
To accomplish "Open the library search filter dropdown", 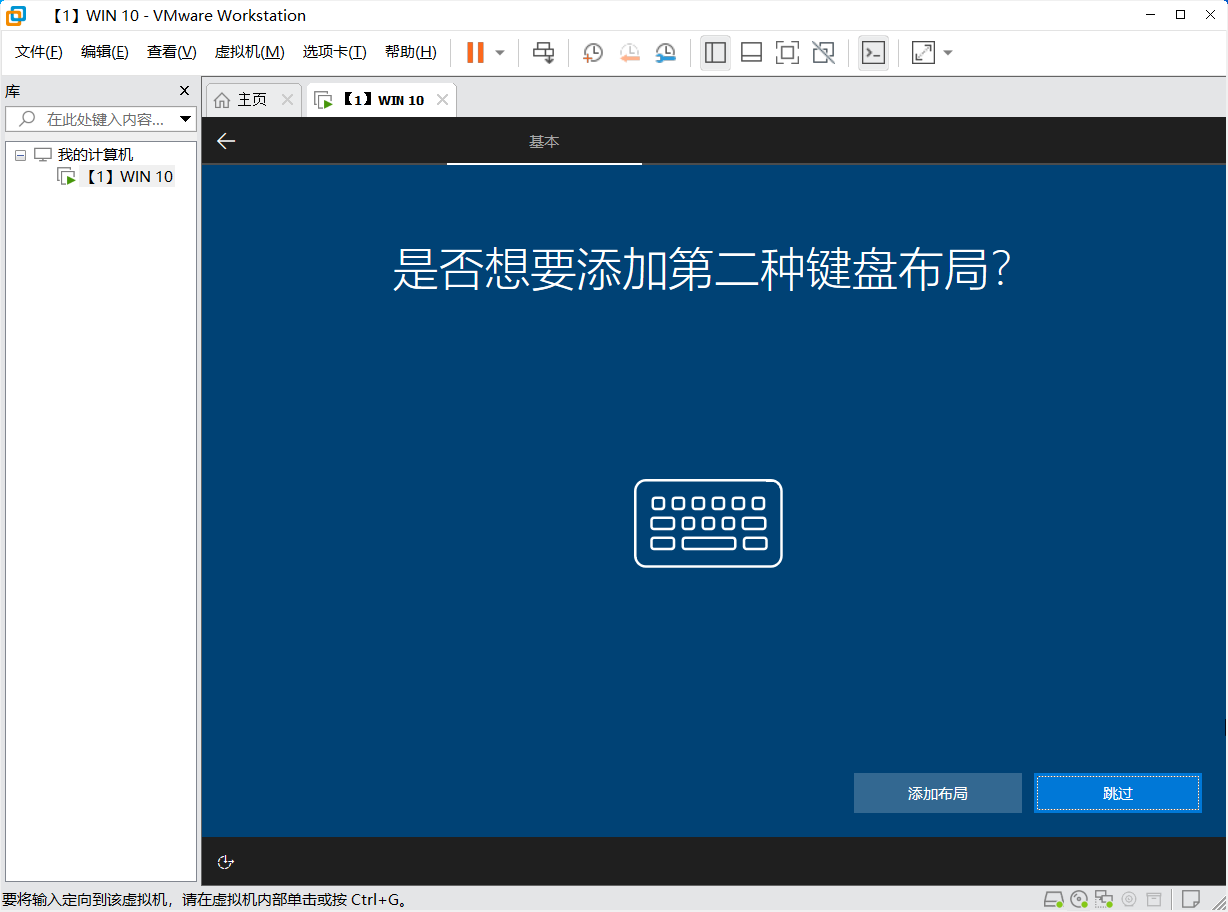I will [x=185, y=119].
